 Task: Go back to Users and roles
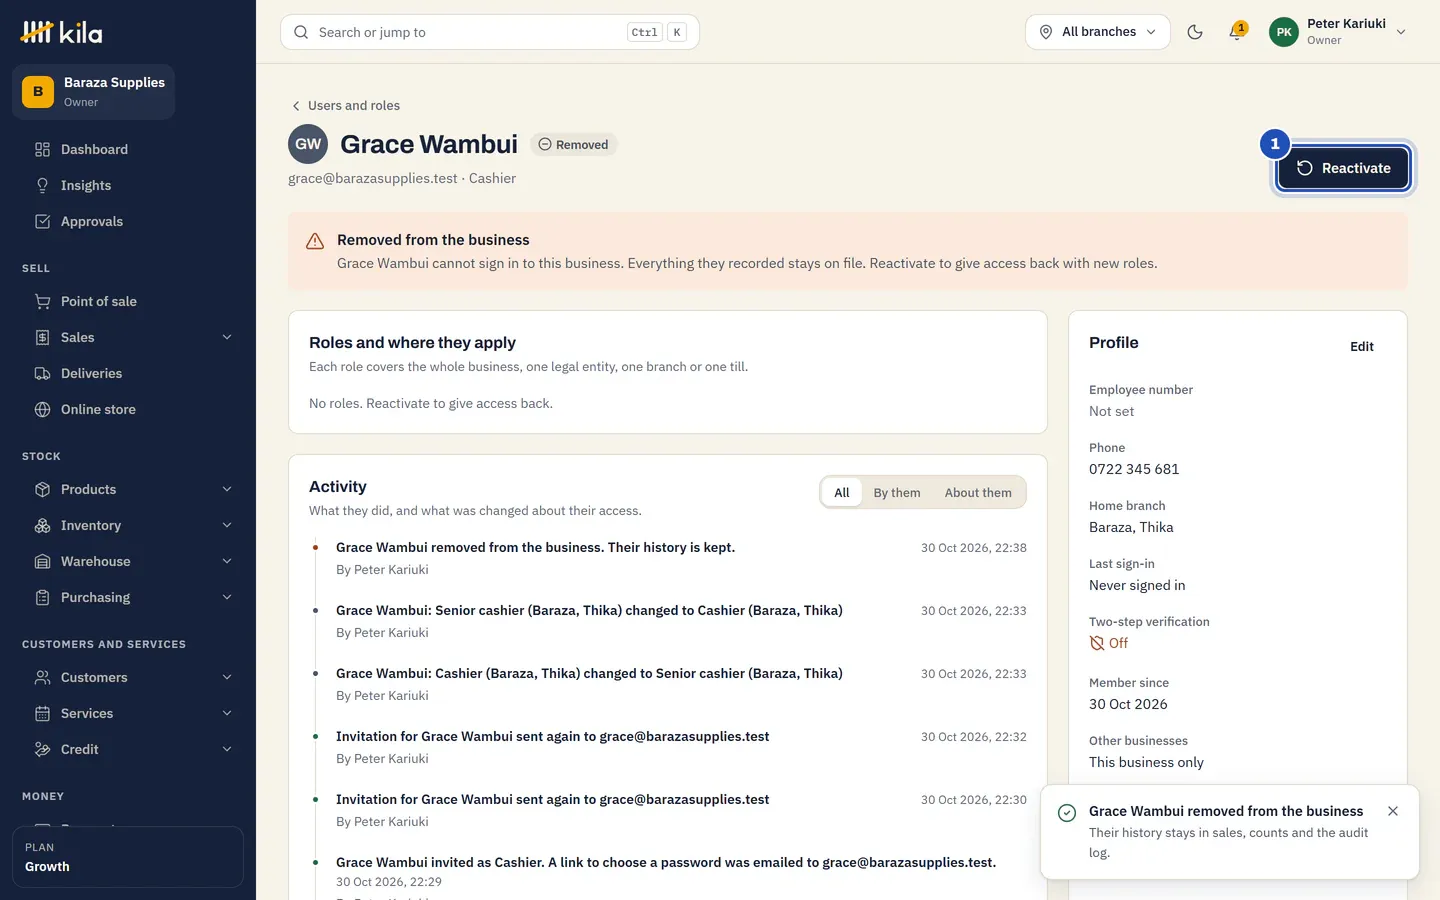coord(345,105)
